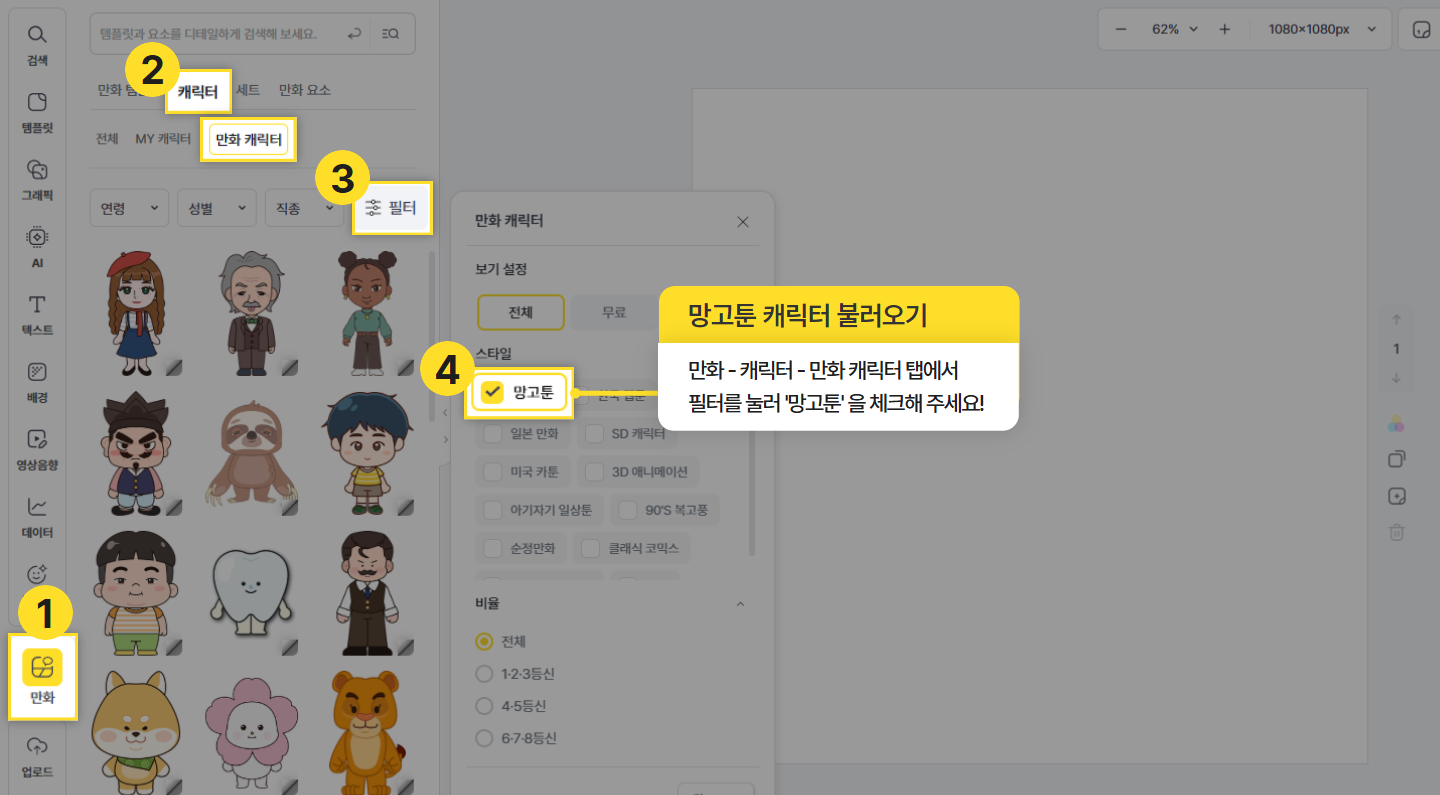Duplicate the page with the copy icon
Screen dimensions: 1440x795
pyautogui.click(x=1397, y=460)
